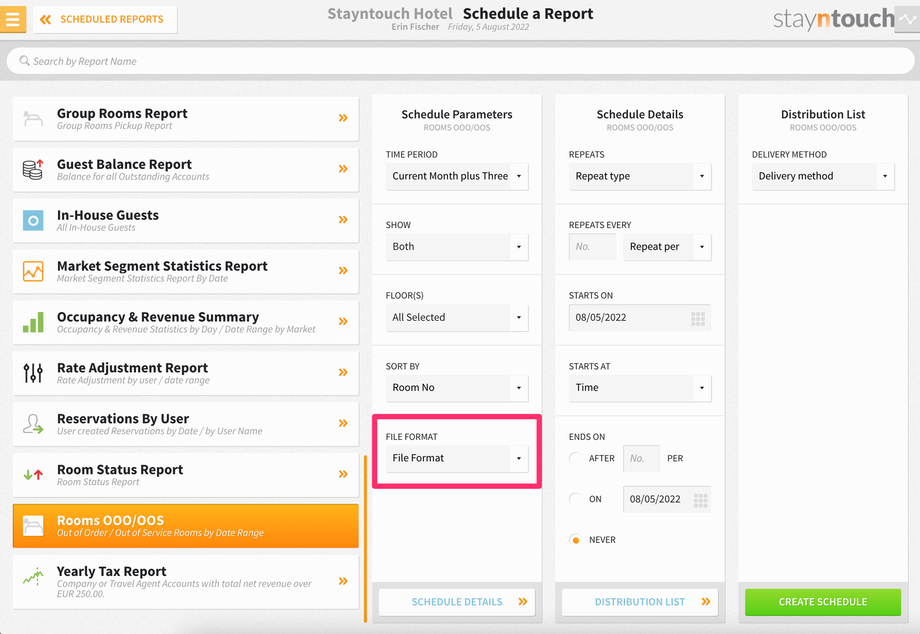Click the Starts On date field
920x634 pixels.
[x=640, y=318]
